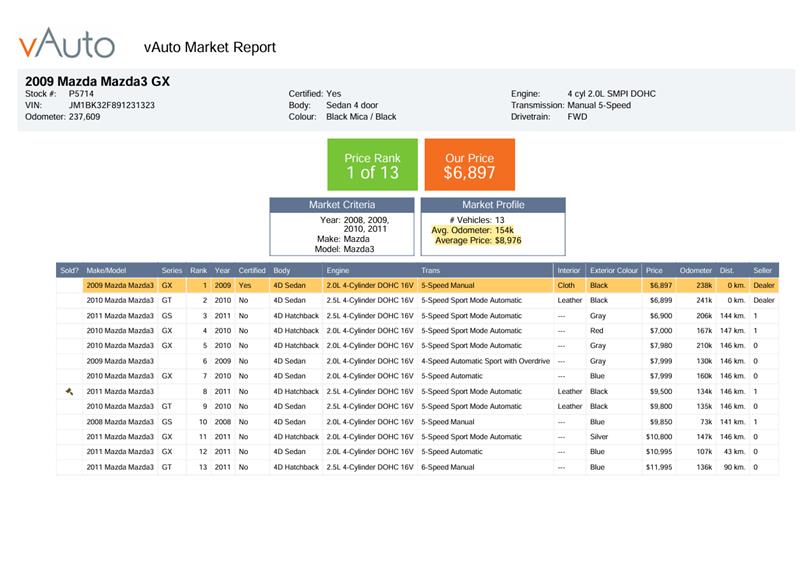Click the stock number P5714
Image resolution: width=800 pixels, height=575 pixels.
81,94
